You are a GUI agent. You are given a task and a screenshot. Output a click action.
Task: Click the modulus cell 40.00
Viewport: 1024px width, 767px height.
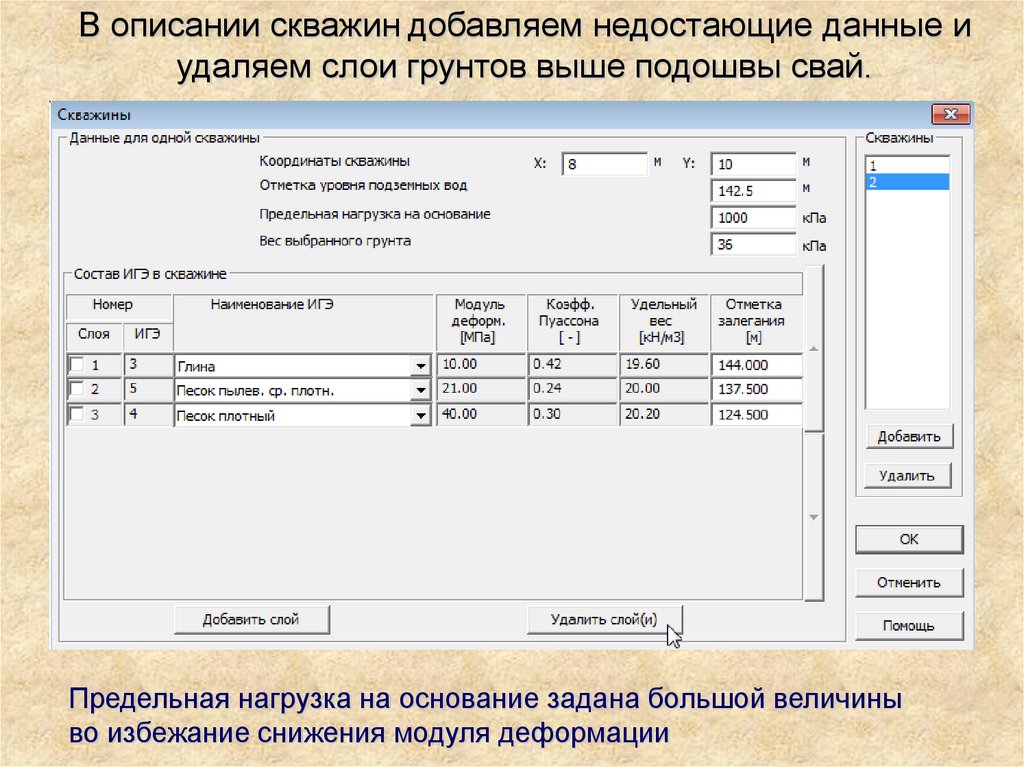click(481, 414)
